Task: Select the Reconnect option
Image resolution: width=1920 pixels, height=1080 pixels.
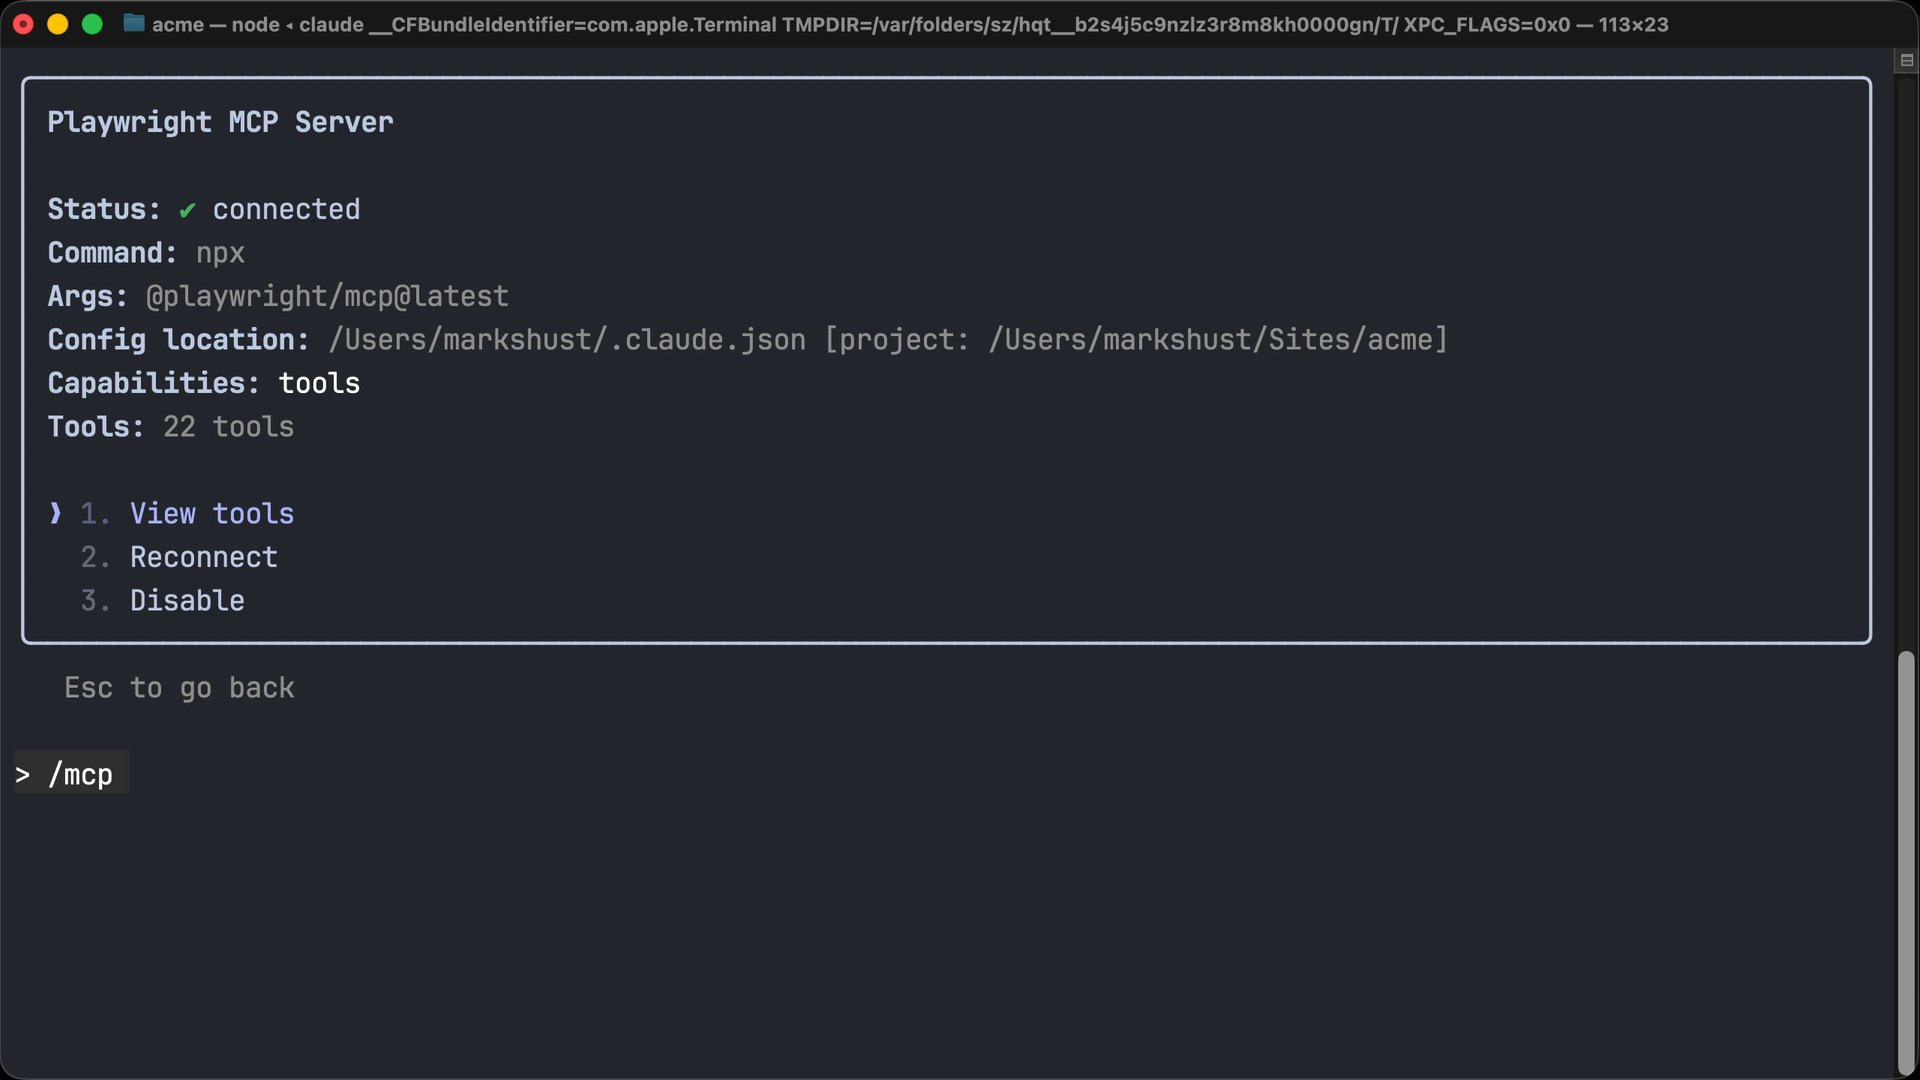Action: pos(203,557)
